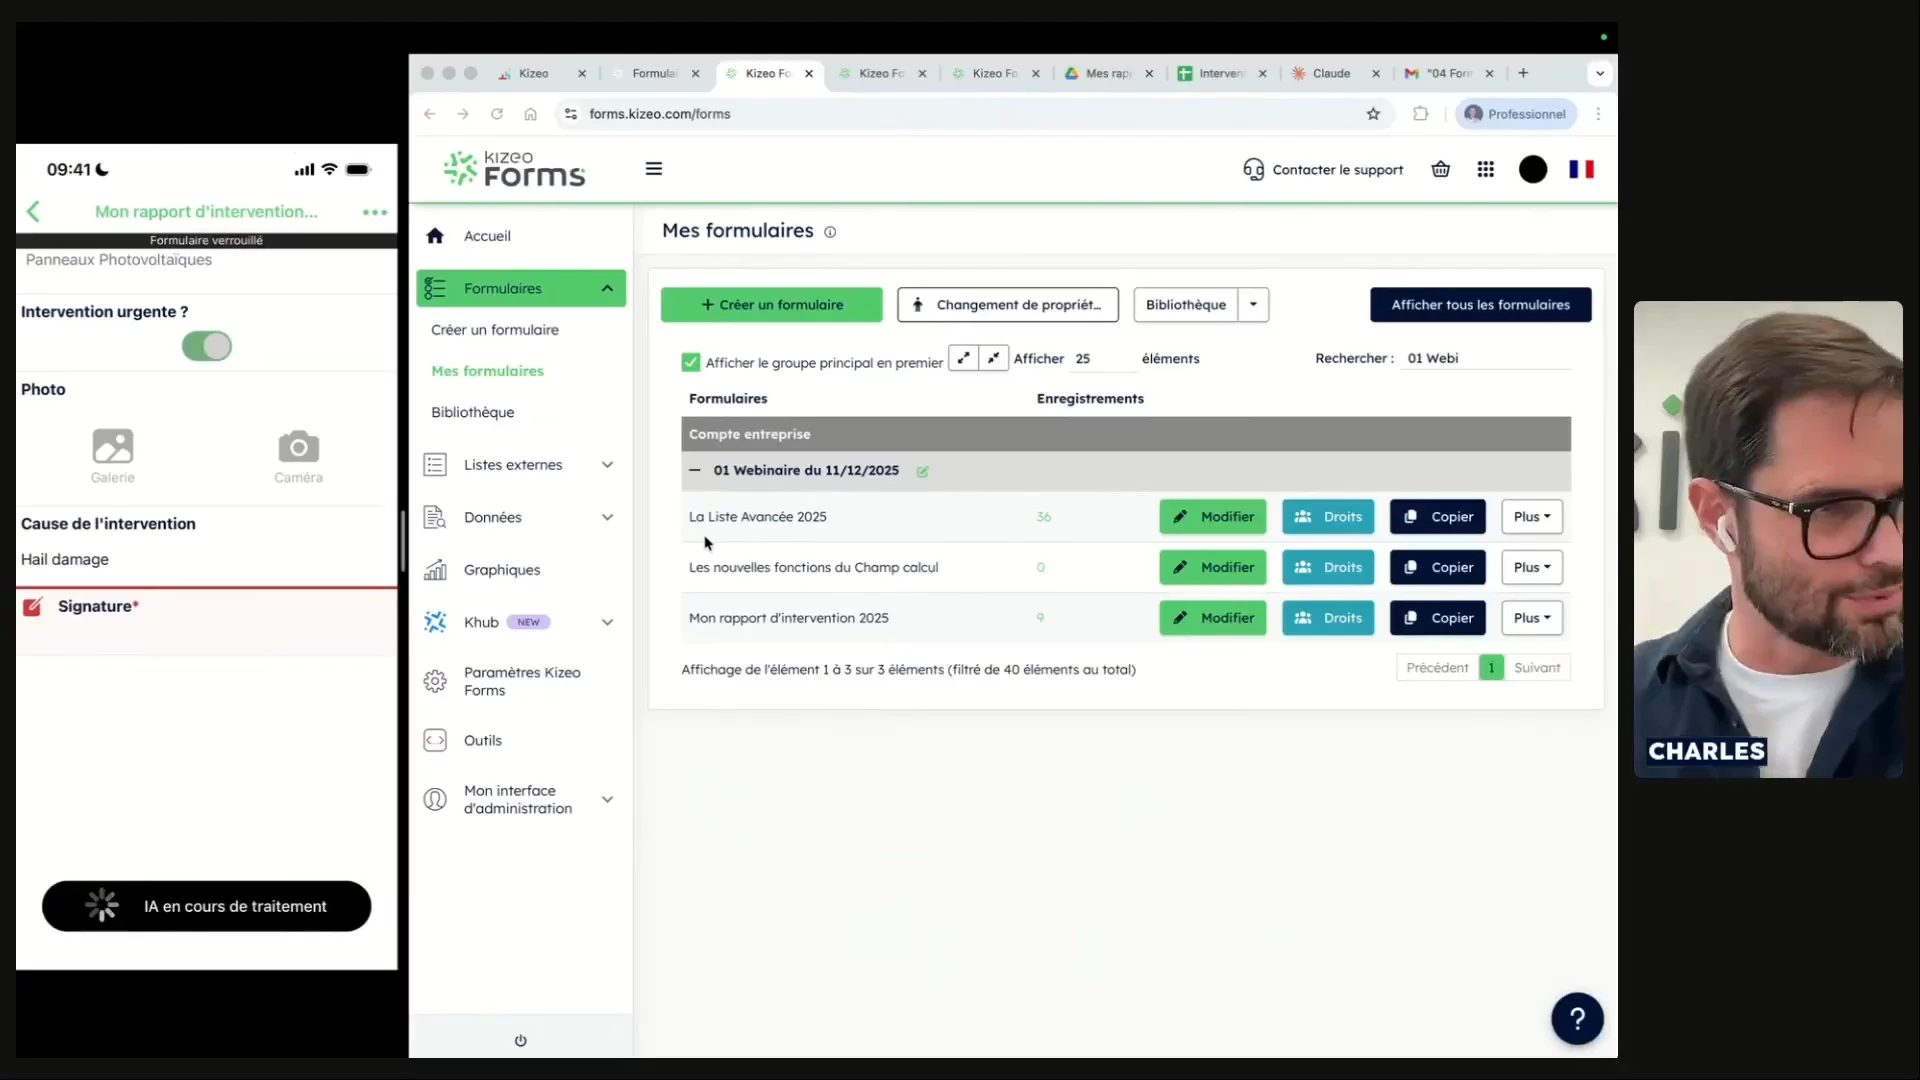Image resolution: width=1920 pixels, height=1080 pixels.
Task: Collapse the 01 Webinaire group row
Action: [695, 470]
